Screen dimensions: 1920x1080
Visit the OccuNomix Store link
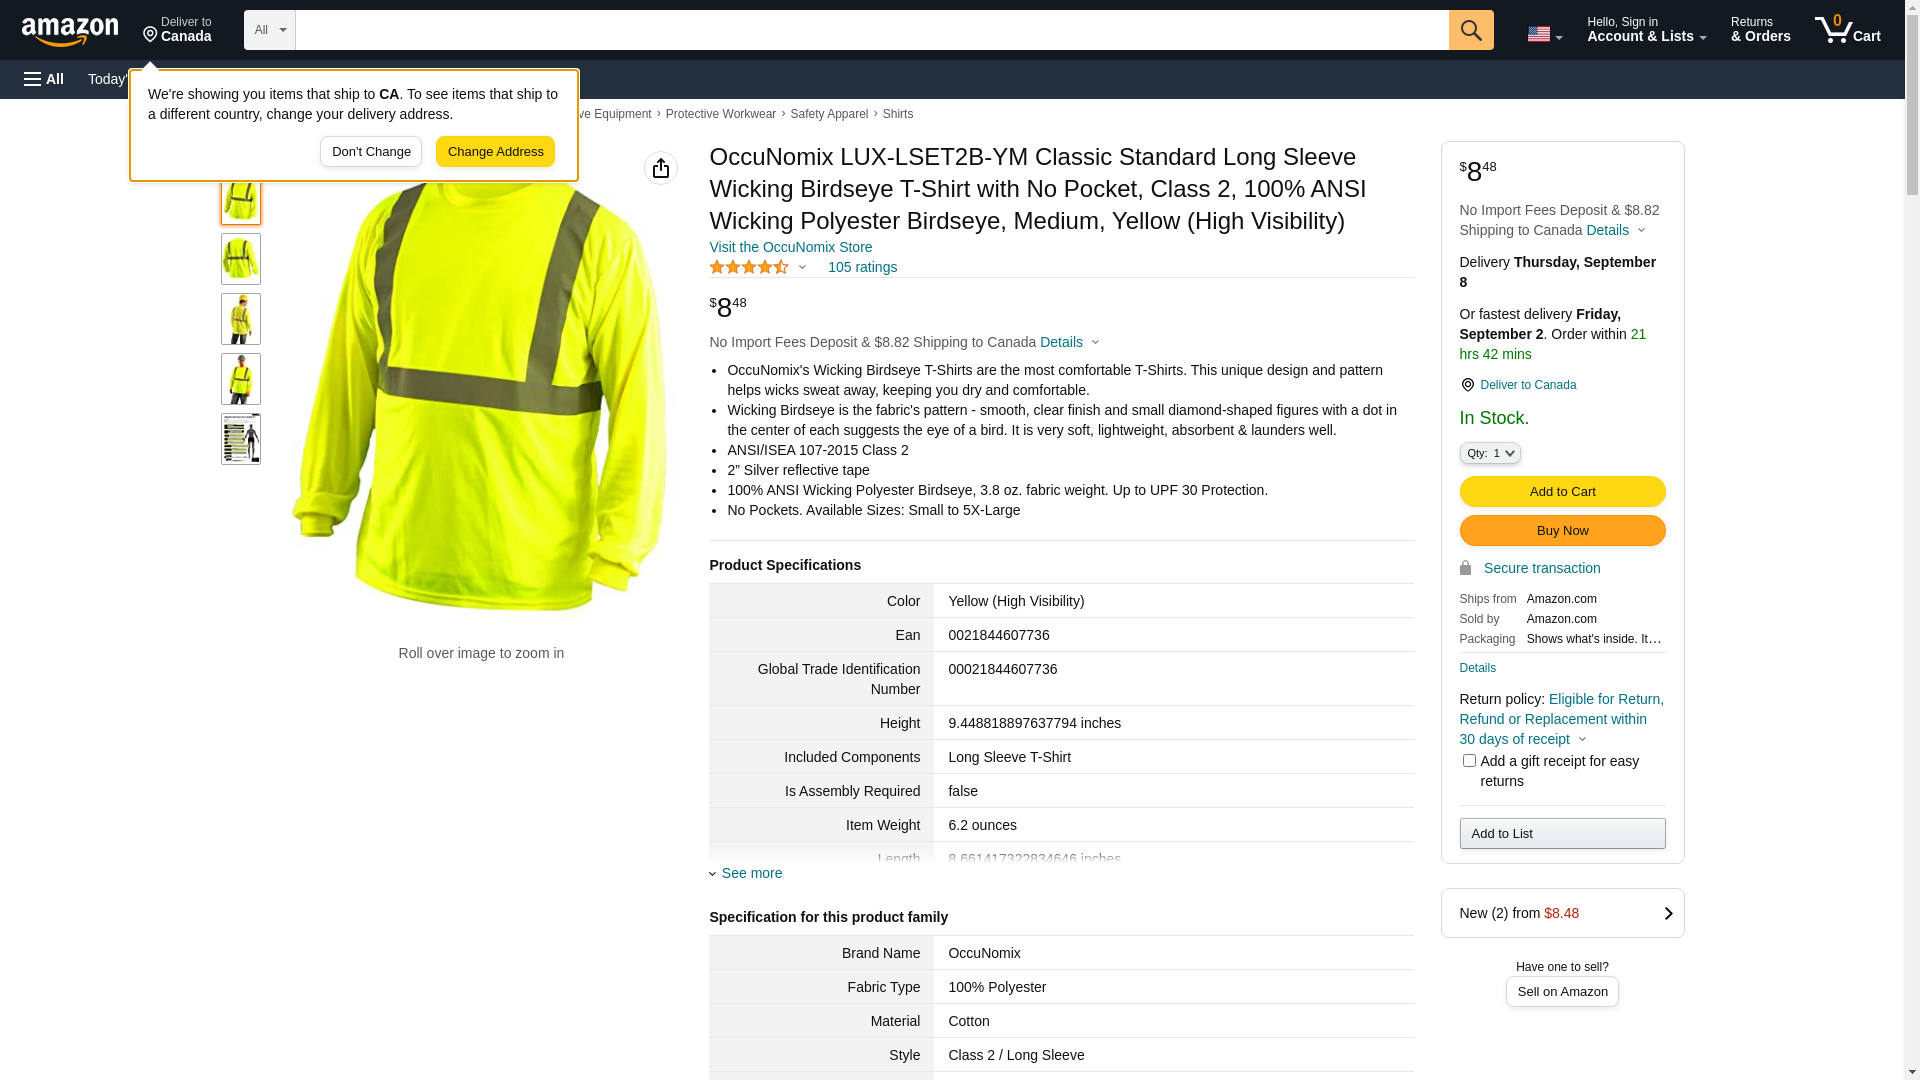click(x=790, y=247)
